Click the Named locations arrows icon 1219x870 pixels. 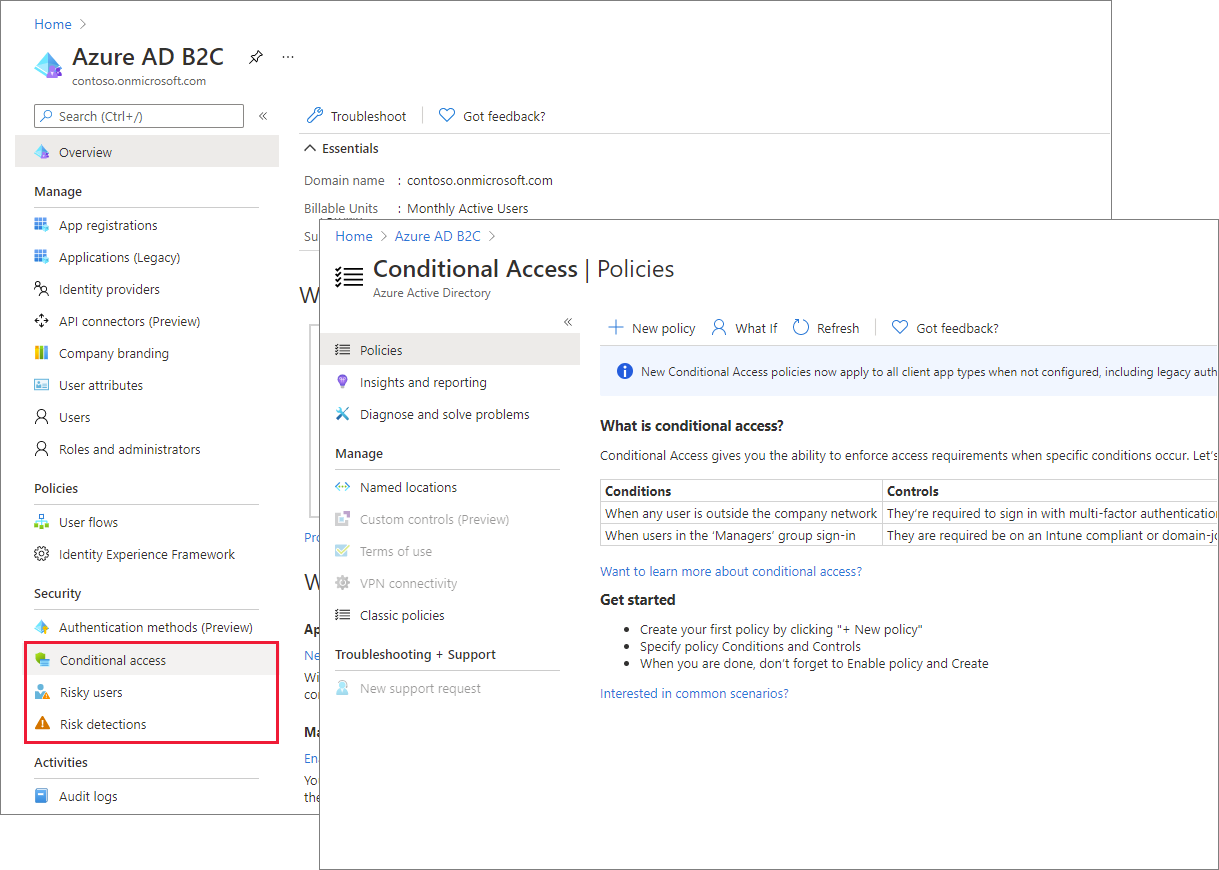point(343,487)
